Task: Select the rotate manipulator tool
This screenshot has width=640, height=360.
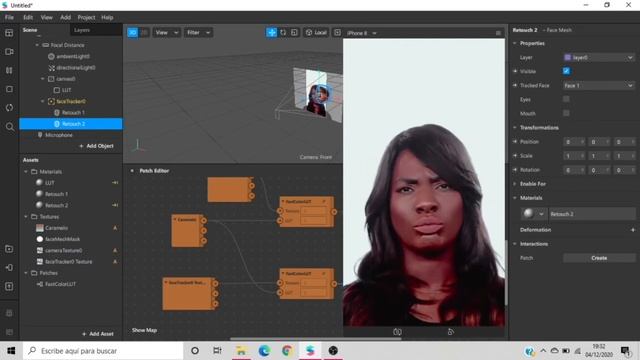Action: tap(283, 33)
